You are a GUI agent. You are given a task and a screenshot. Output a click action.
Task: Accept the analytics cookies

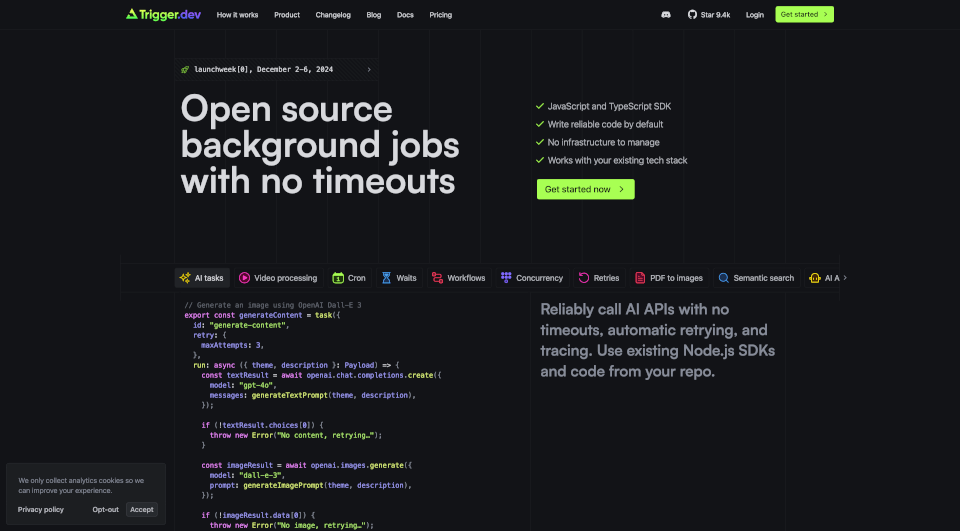point(142,509)
